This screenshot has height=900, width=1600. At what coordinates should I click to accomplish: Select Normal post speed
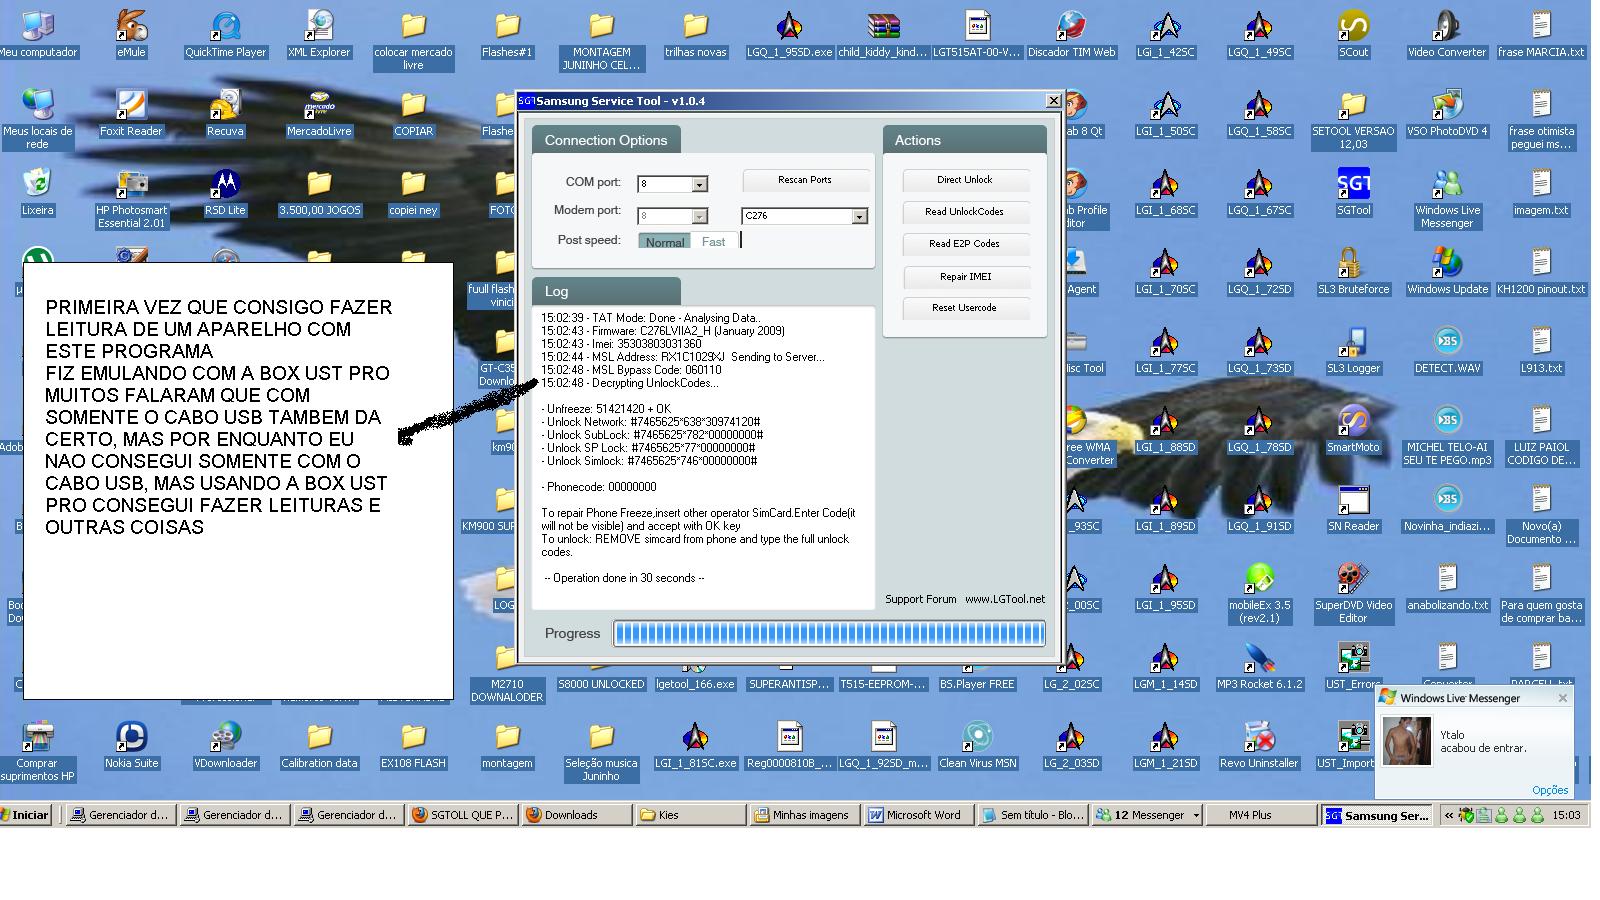coord(664,242)
